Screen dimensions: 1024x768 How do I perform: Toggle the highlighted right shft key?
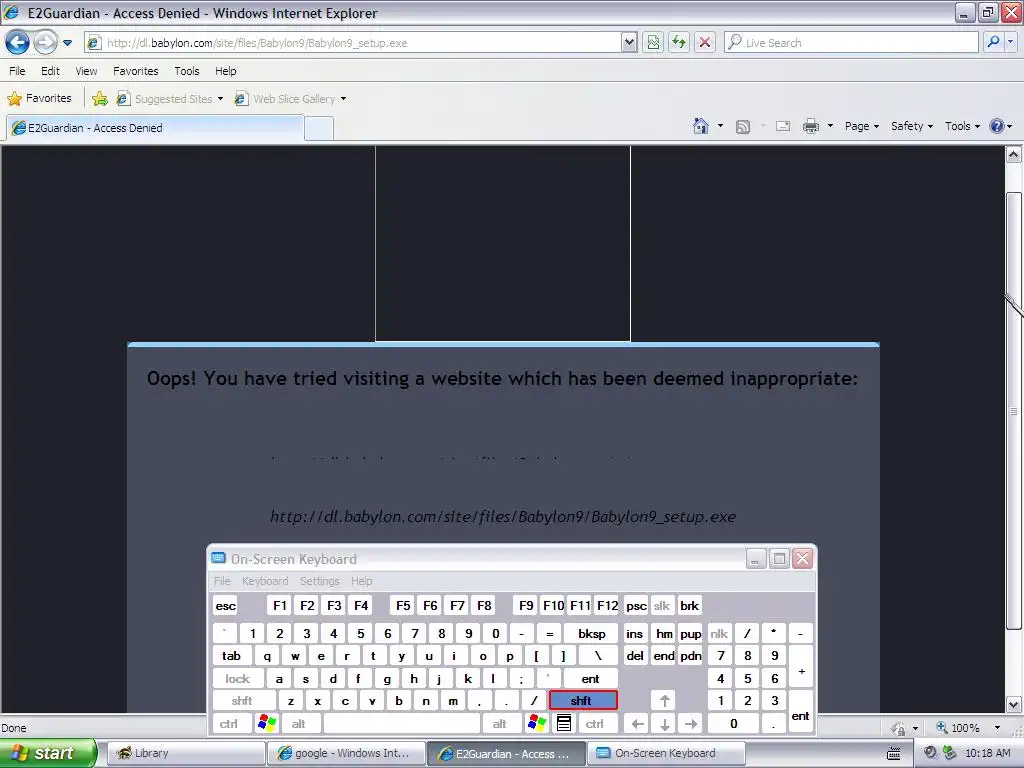coord(583,701)
